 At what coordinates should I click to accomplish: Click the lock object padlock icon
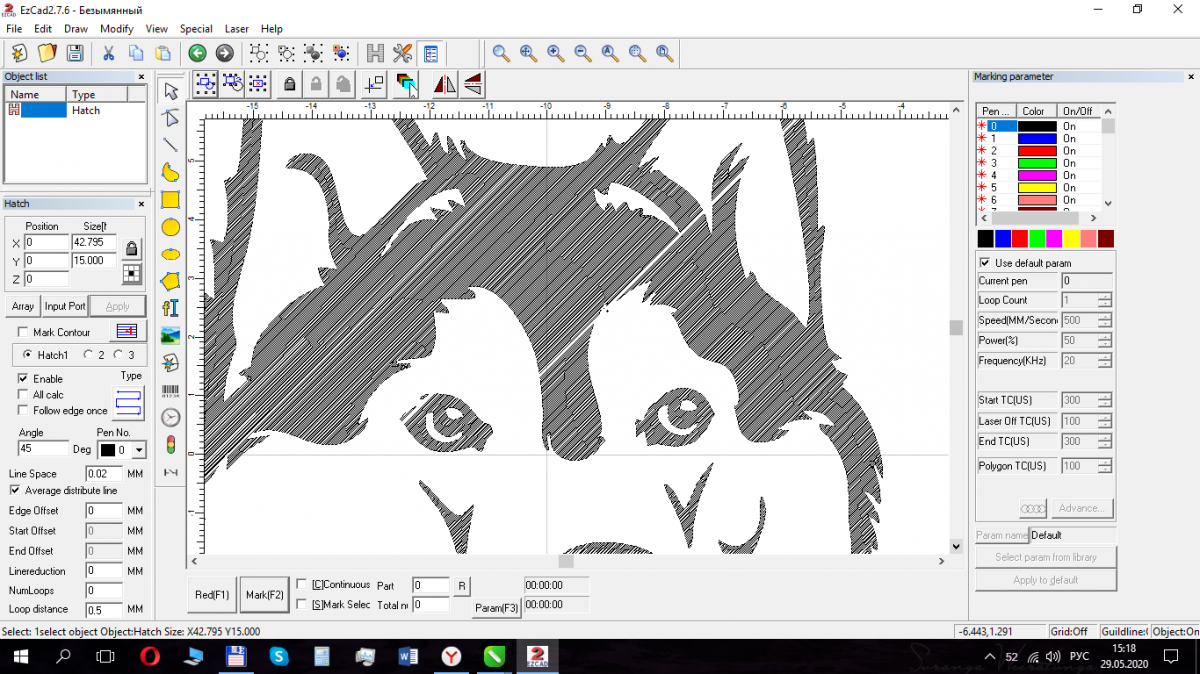(x=289, y=85)
